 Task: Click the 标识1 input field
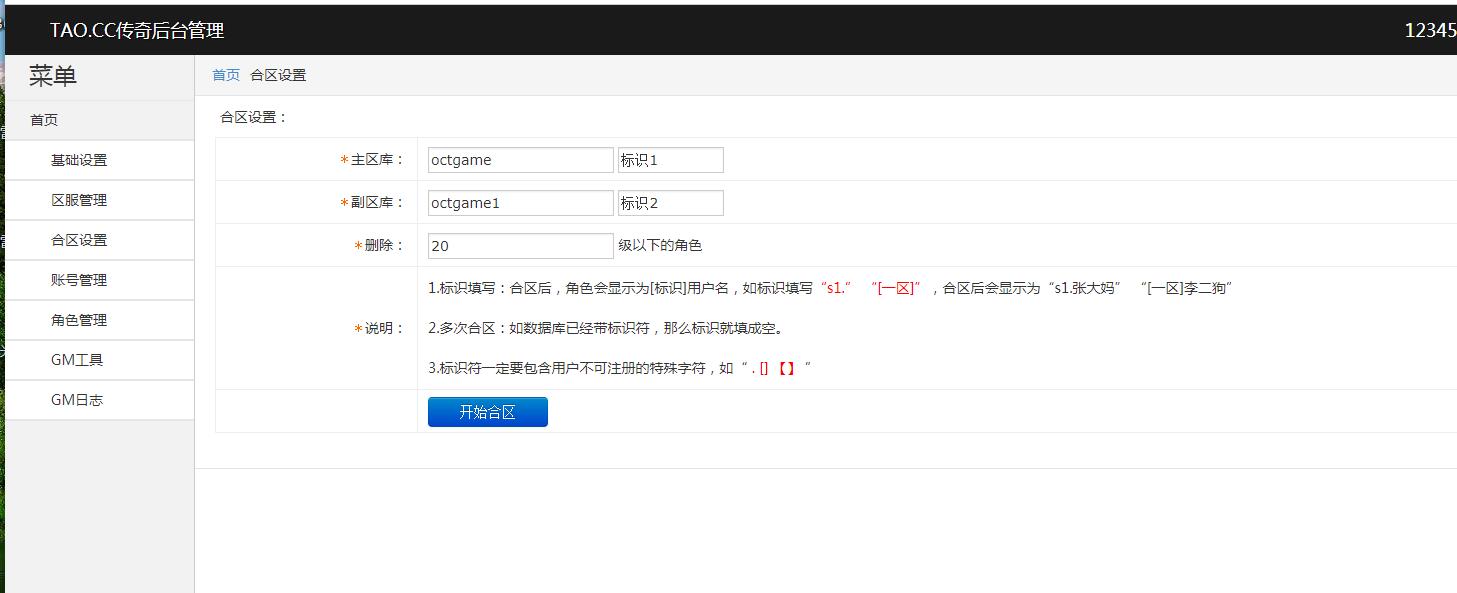pos(670,160)
